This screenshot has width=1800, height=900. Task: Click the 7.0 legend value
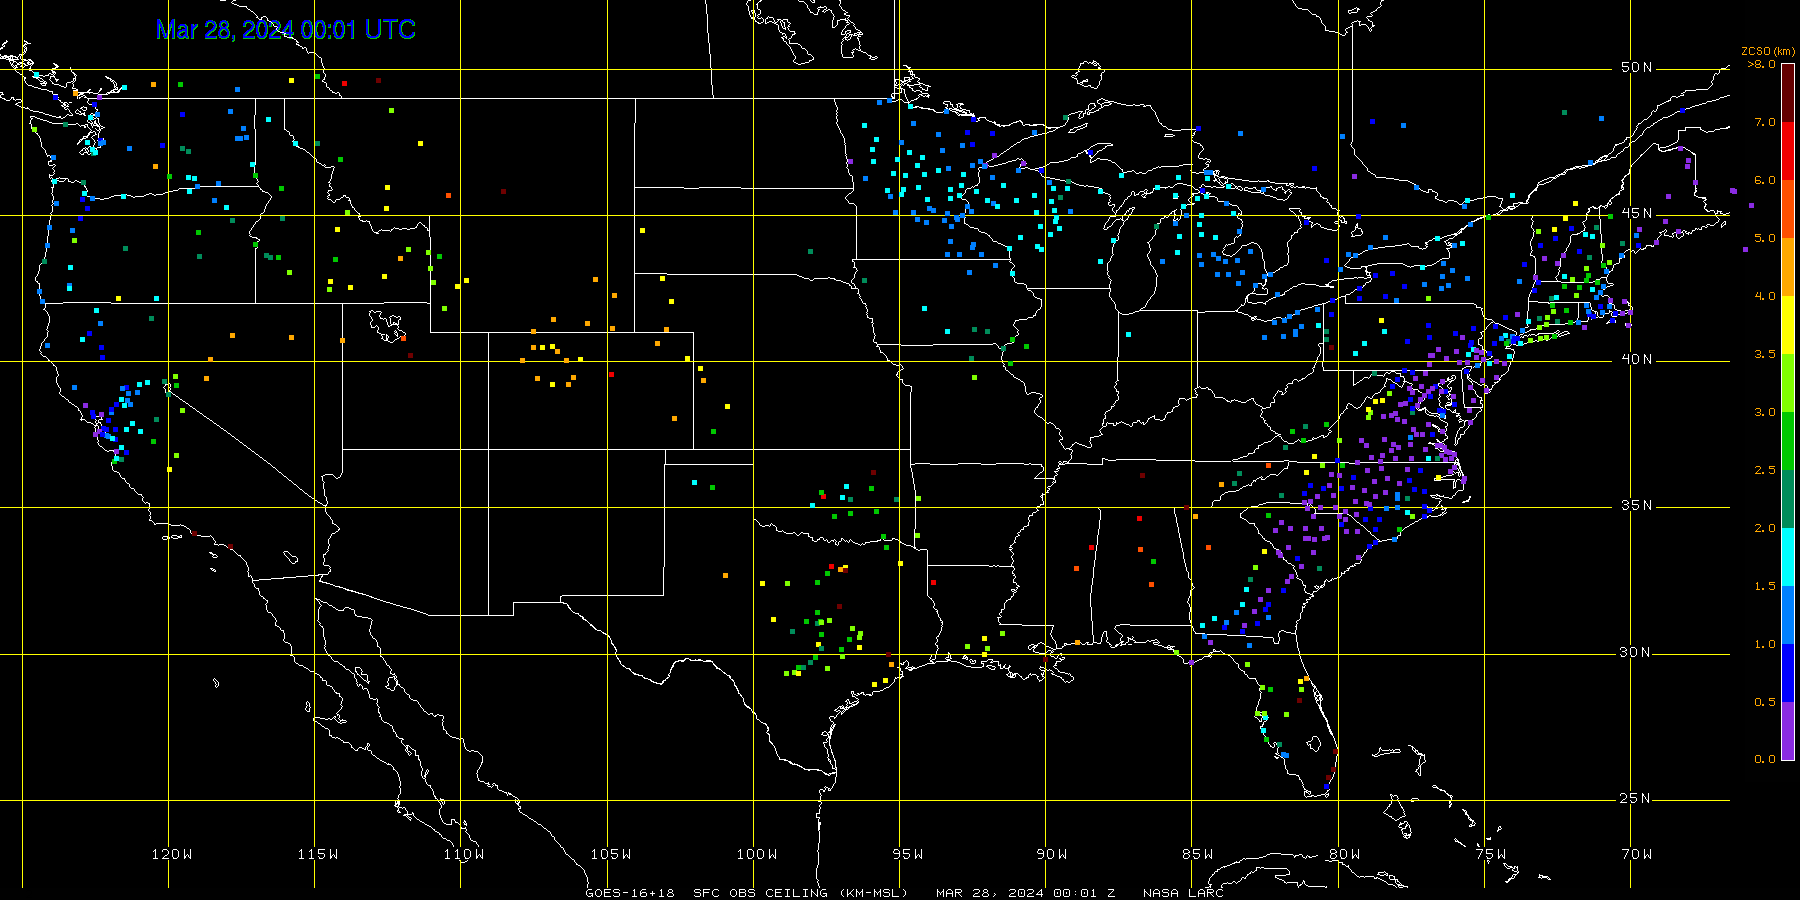point(1765,122)
